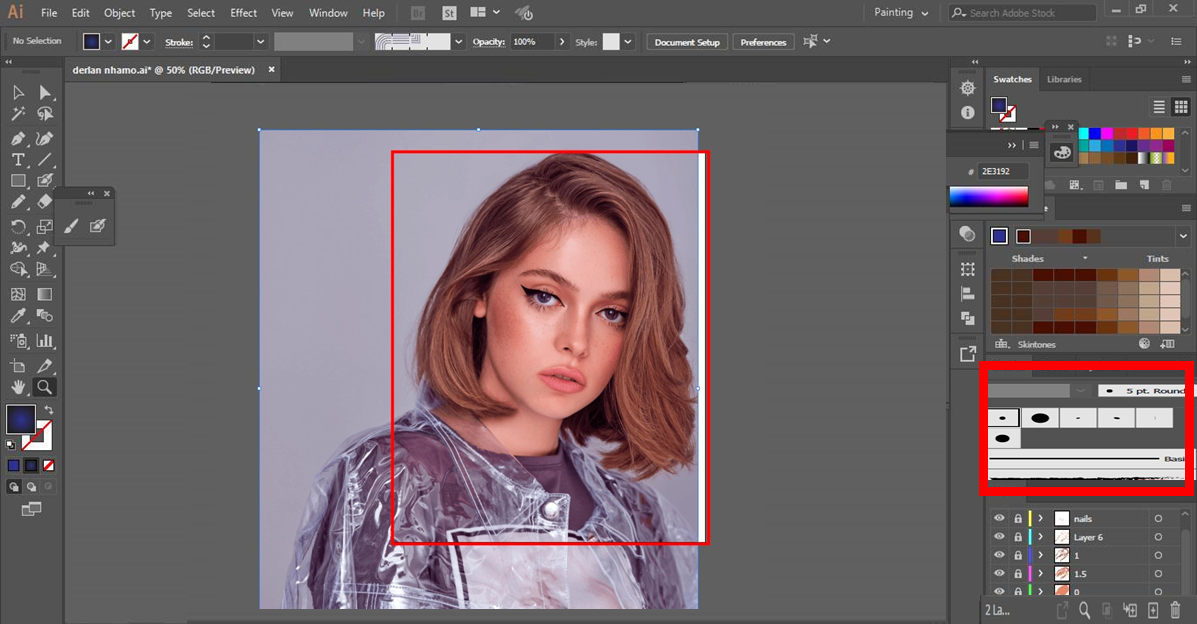Viewport: 1197px width, 624px height.
Task: Pick the Rectangle tool
Action: [18, 181]
